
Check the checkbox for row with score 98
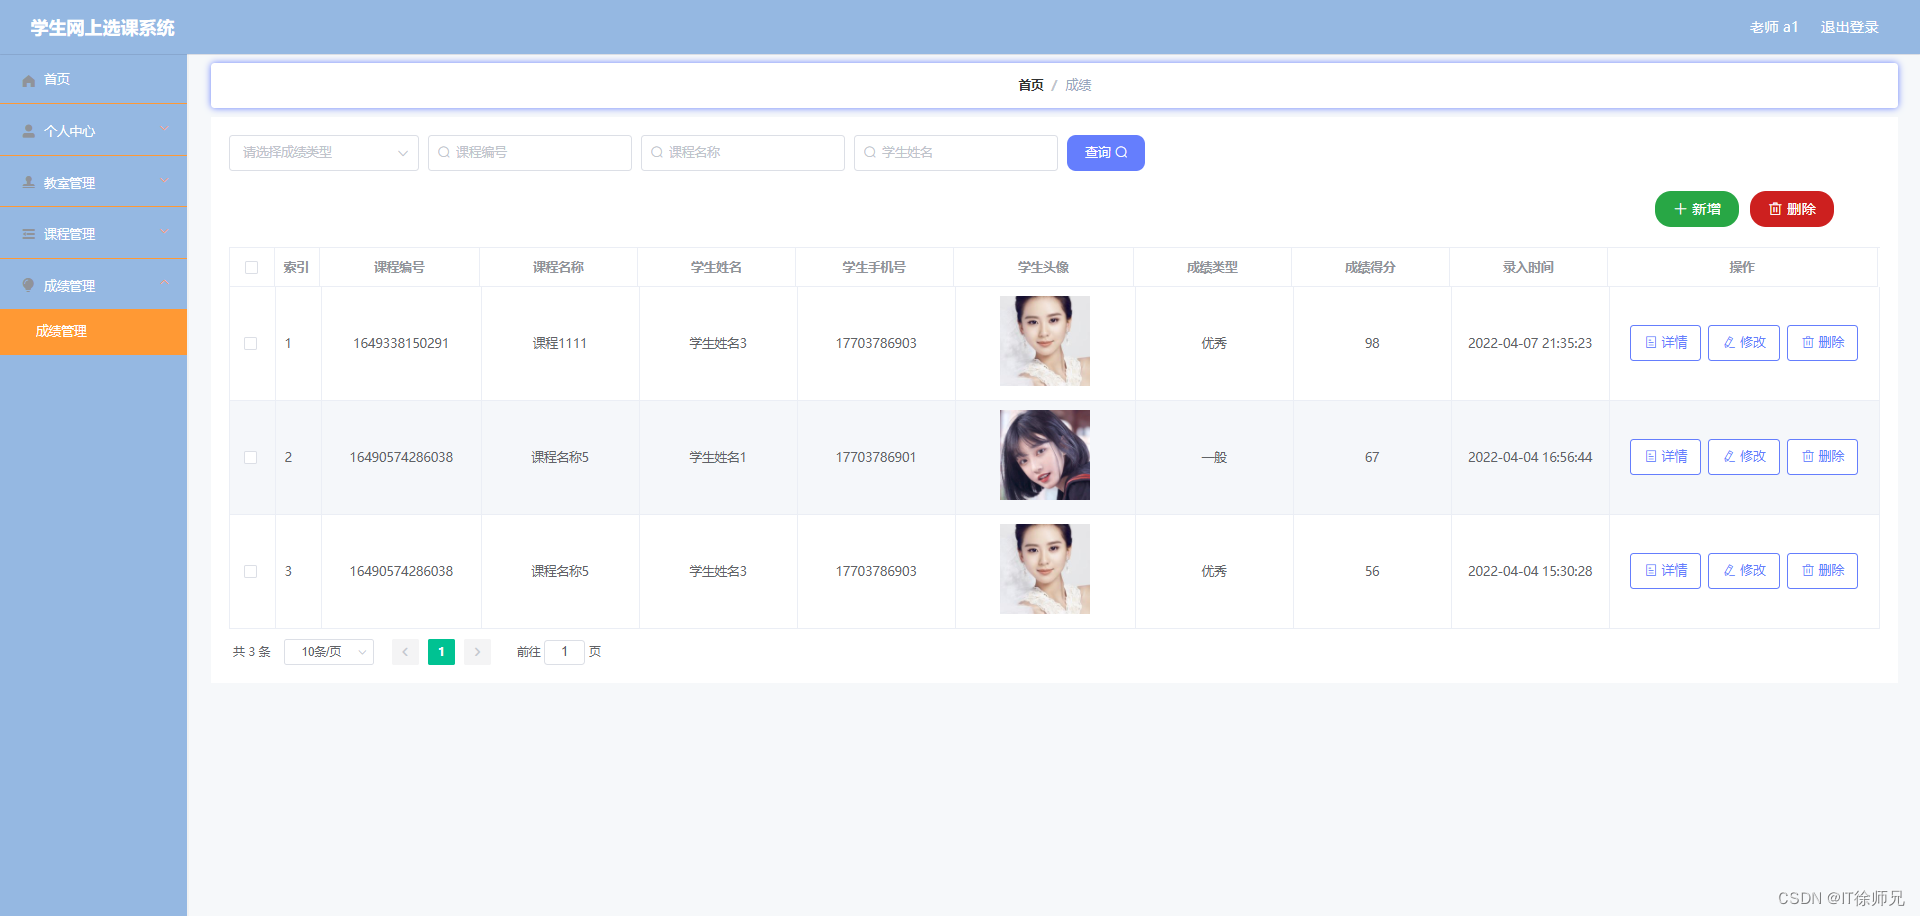pos(251,343)
